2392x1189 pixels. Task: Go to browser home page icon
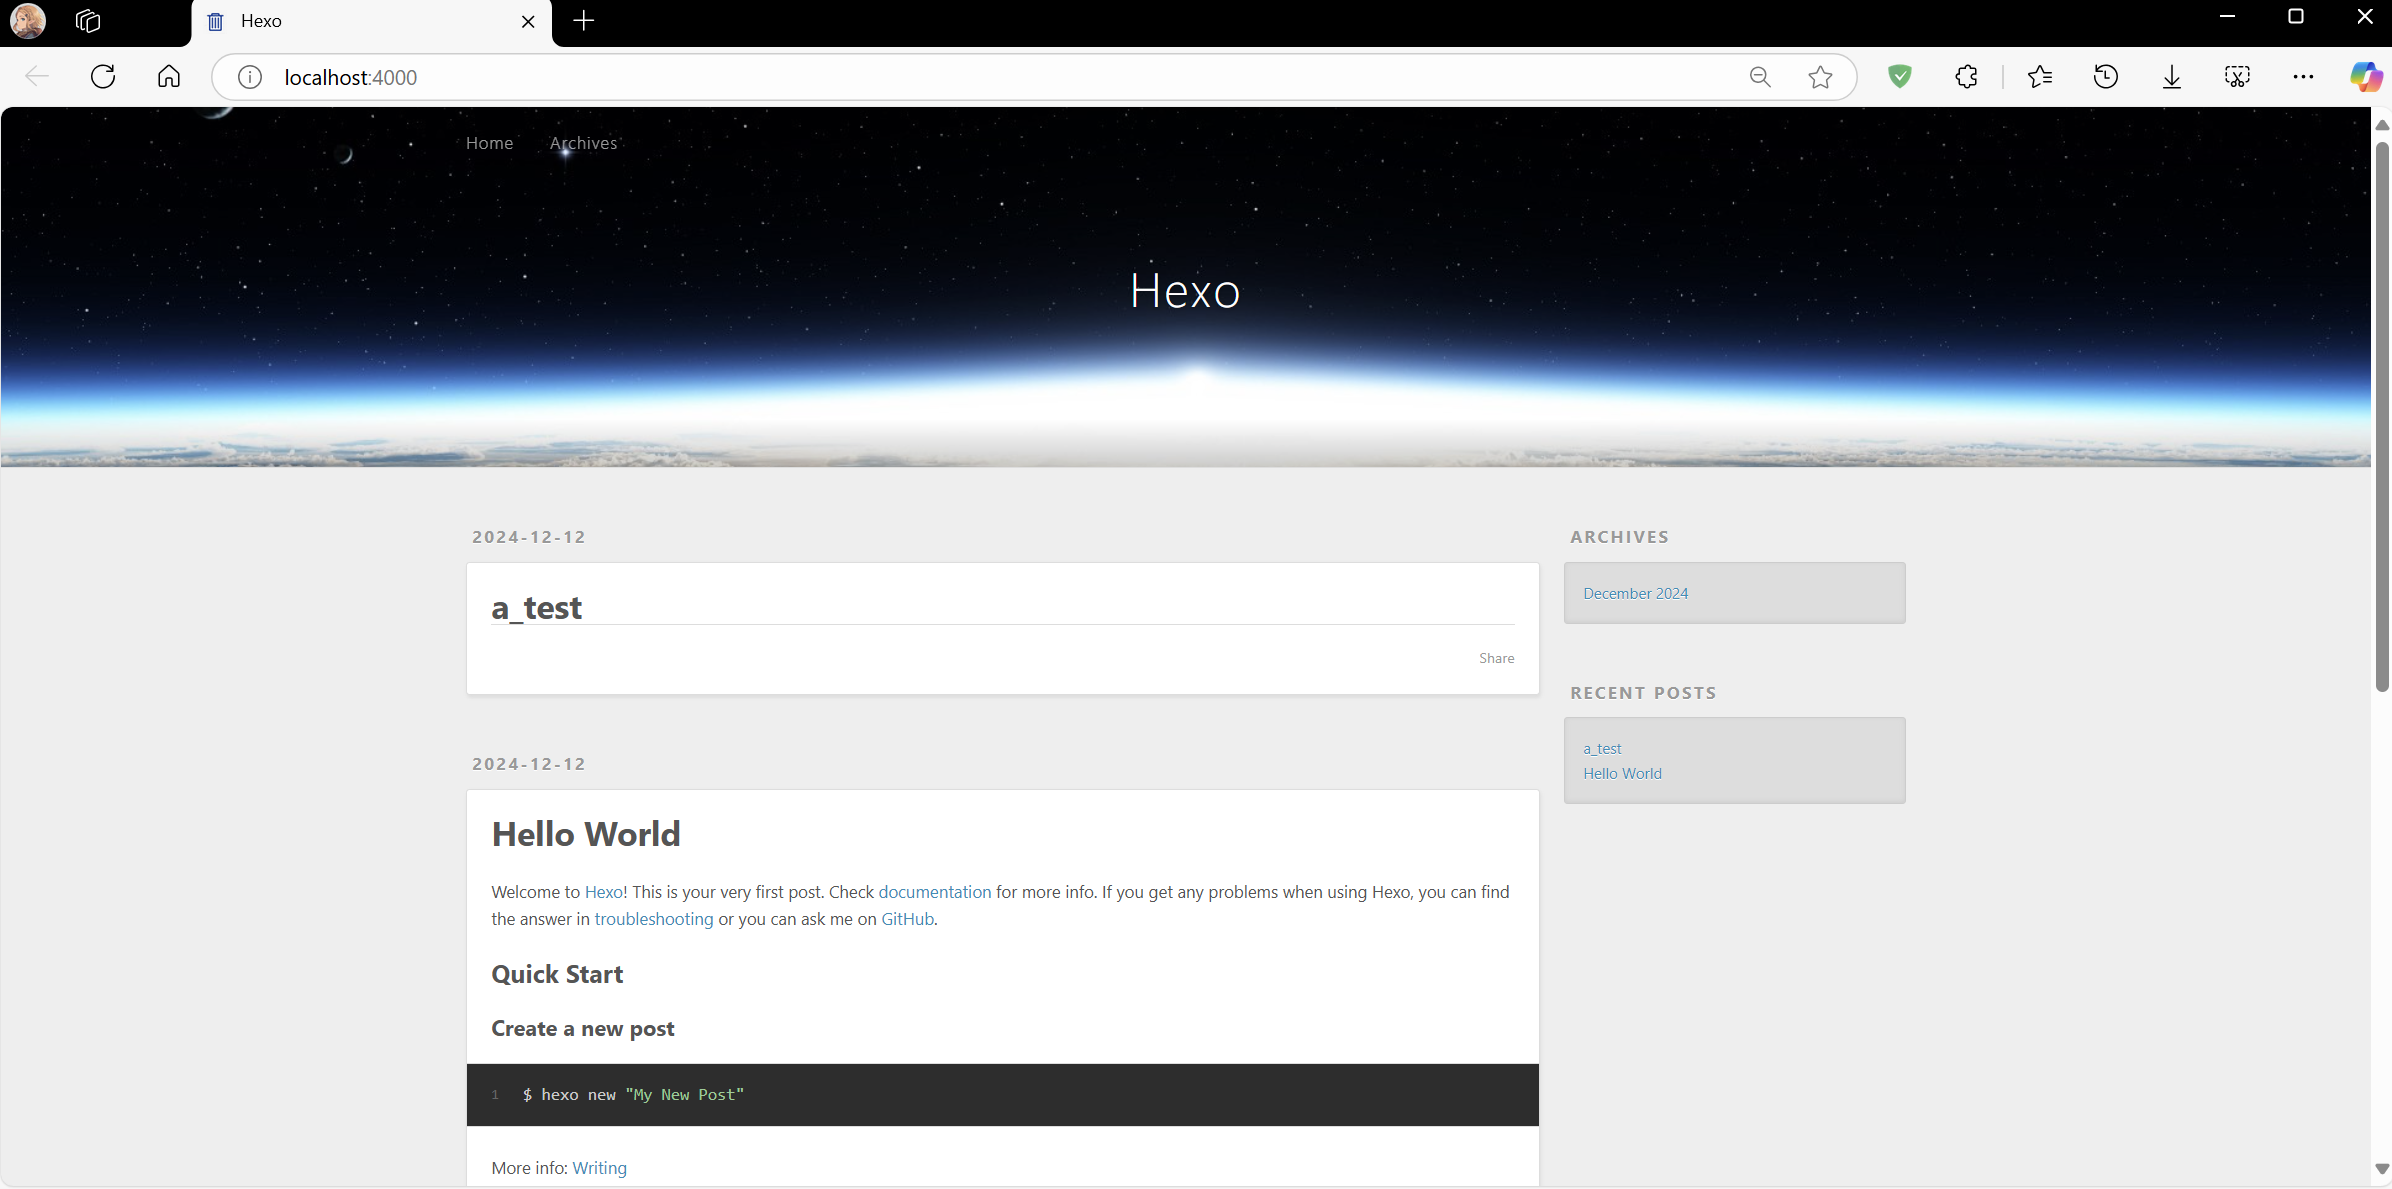(169, 77)
